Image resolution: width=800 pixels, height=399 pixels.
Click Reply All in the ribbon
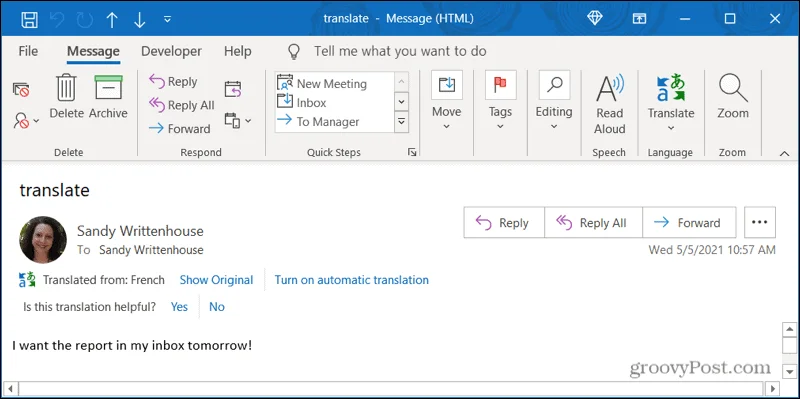(x=182, y=105)
